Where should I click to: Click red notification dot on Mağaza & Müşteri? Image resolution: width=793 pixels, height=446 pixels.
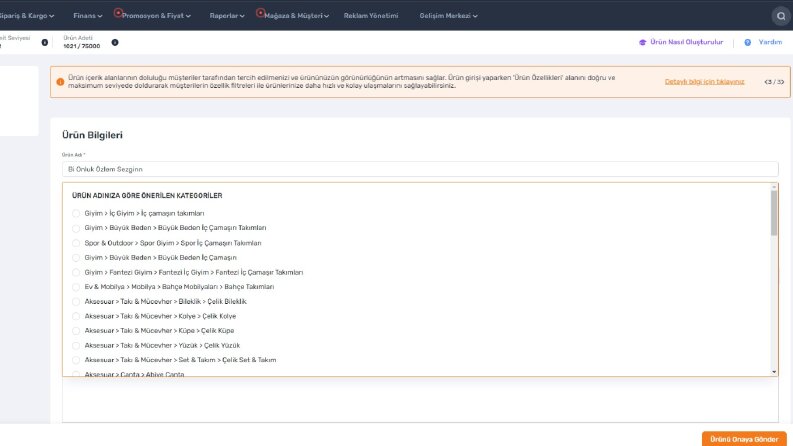pyautogui.click(x=260, y=12)
